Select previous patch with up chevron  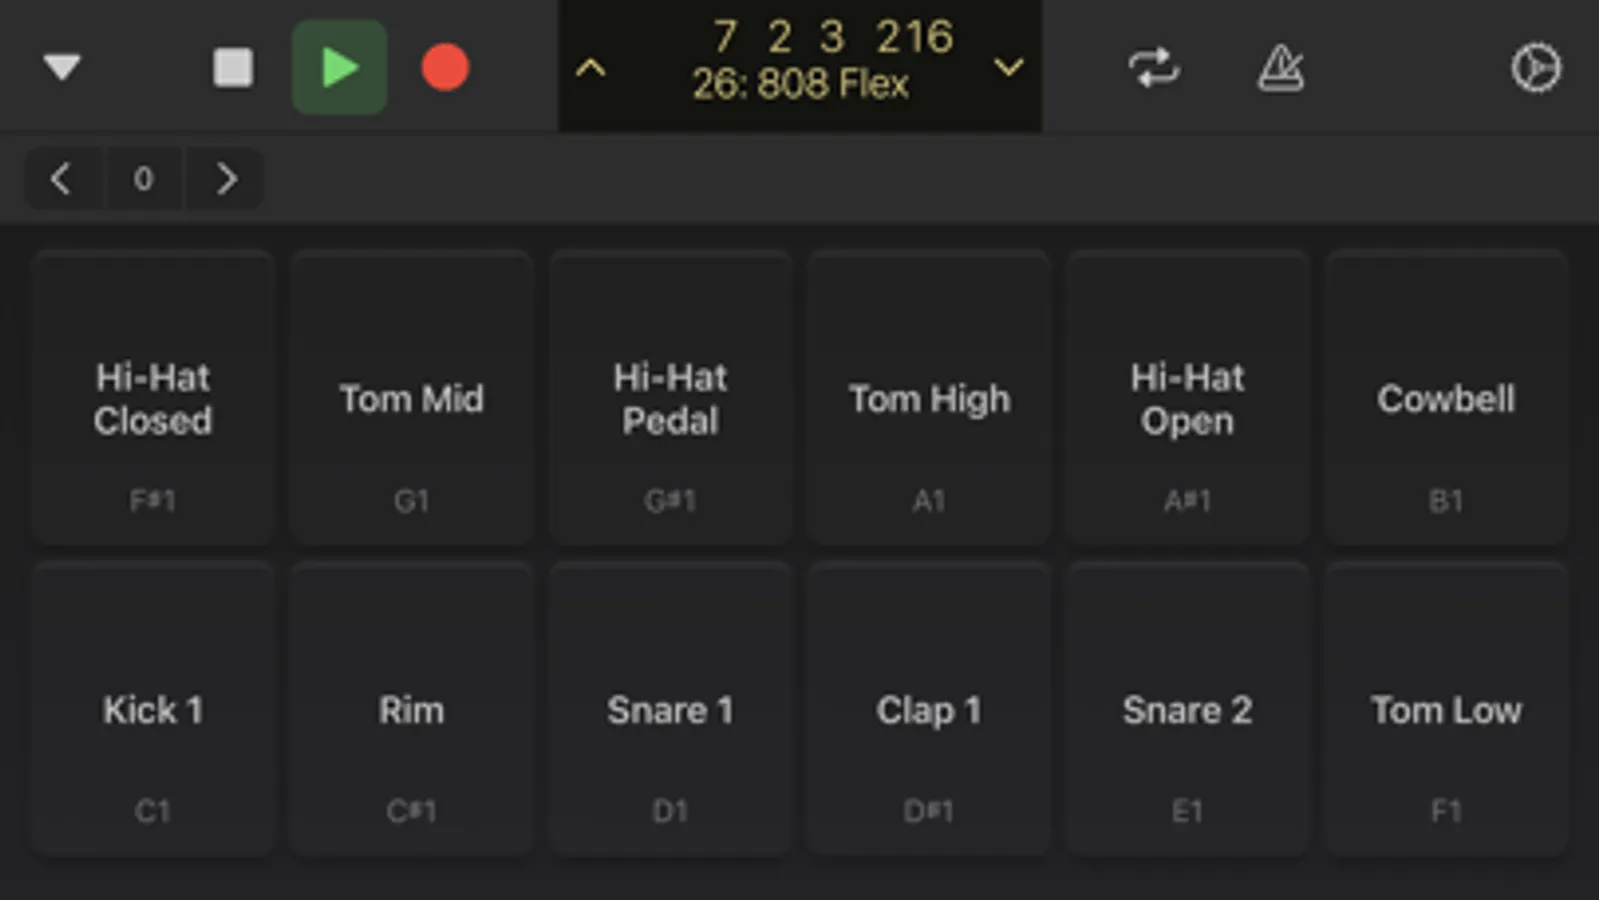coord(591,68)
